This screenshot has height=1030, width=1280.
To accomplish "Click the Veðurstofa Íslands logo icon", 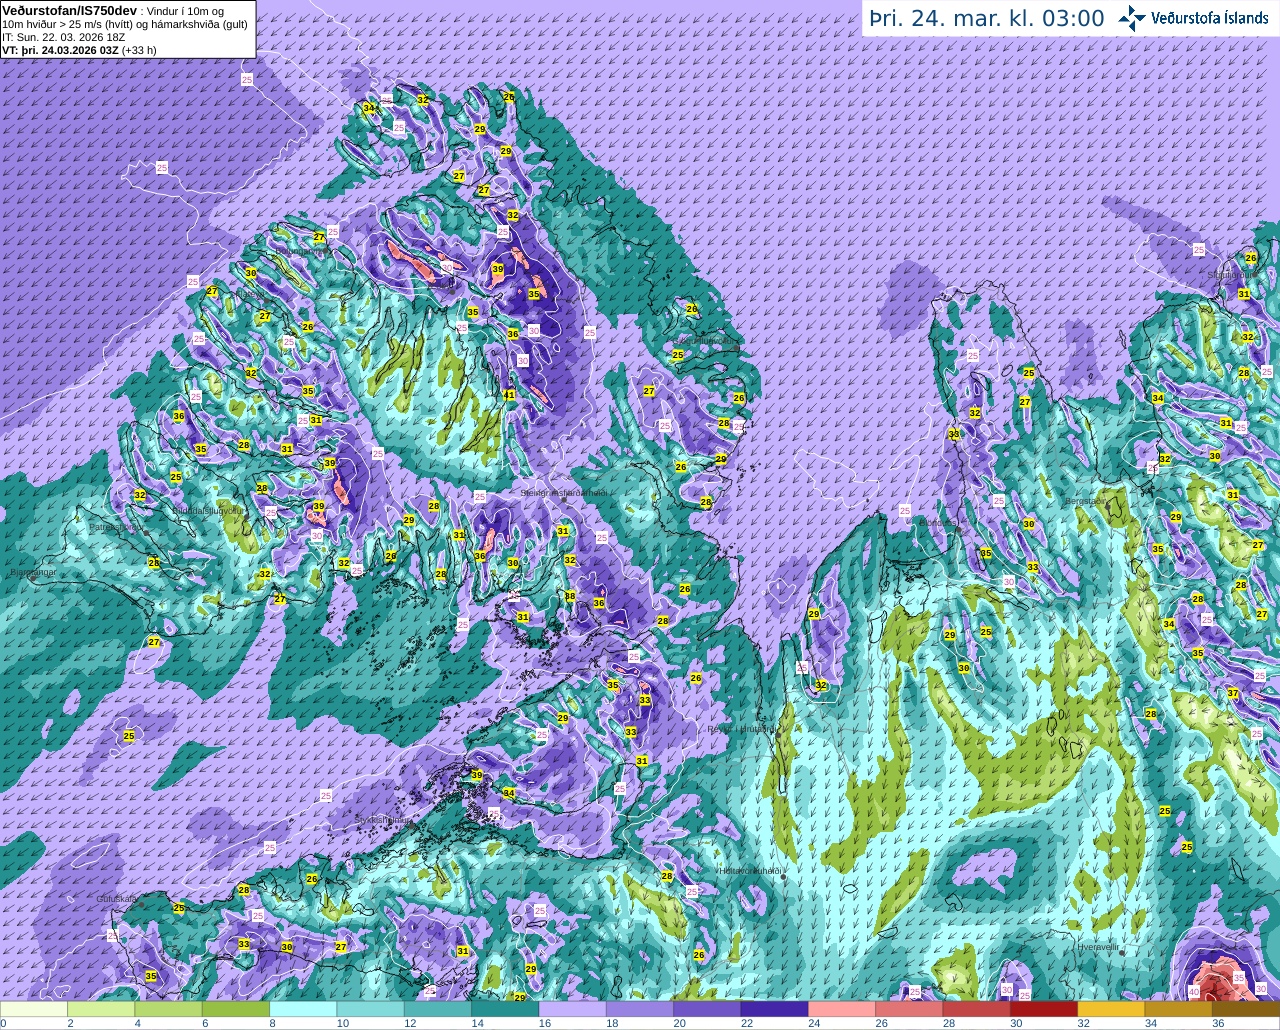I will (x=1132, y=18).
